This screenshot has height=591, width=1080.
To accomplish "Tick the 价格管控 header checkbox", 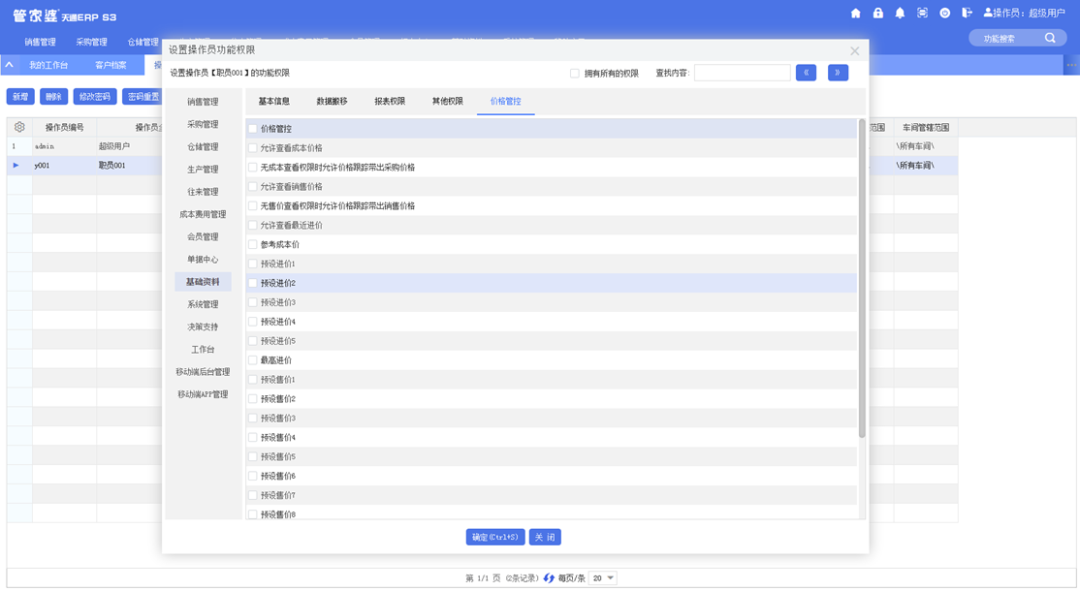I will coord(253,129).
